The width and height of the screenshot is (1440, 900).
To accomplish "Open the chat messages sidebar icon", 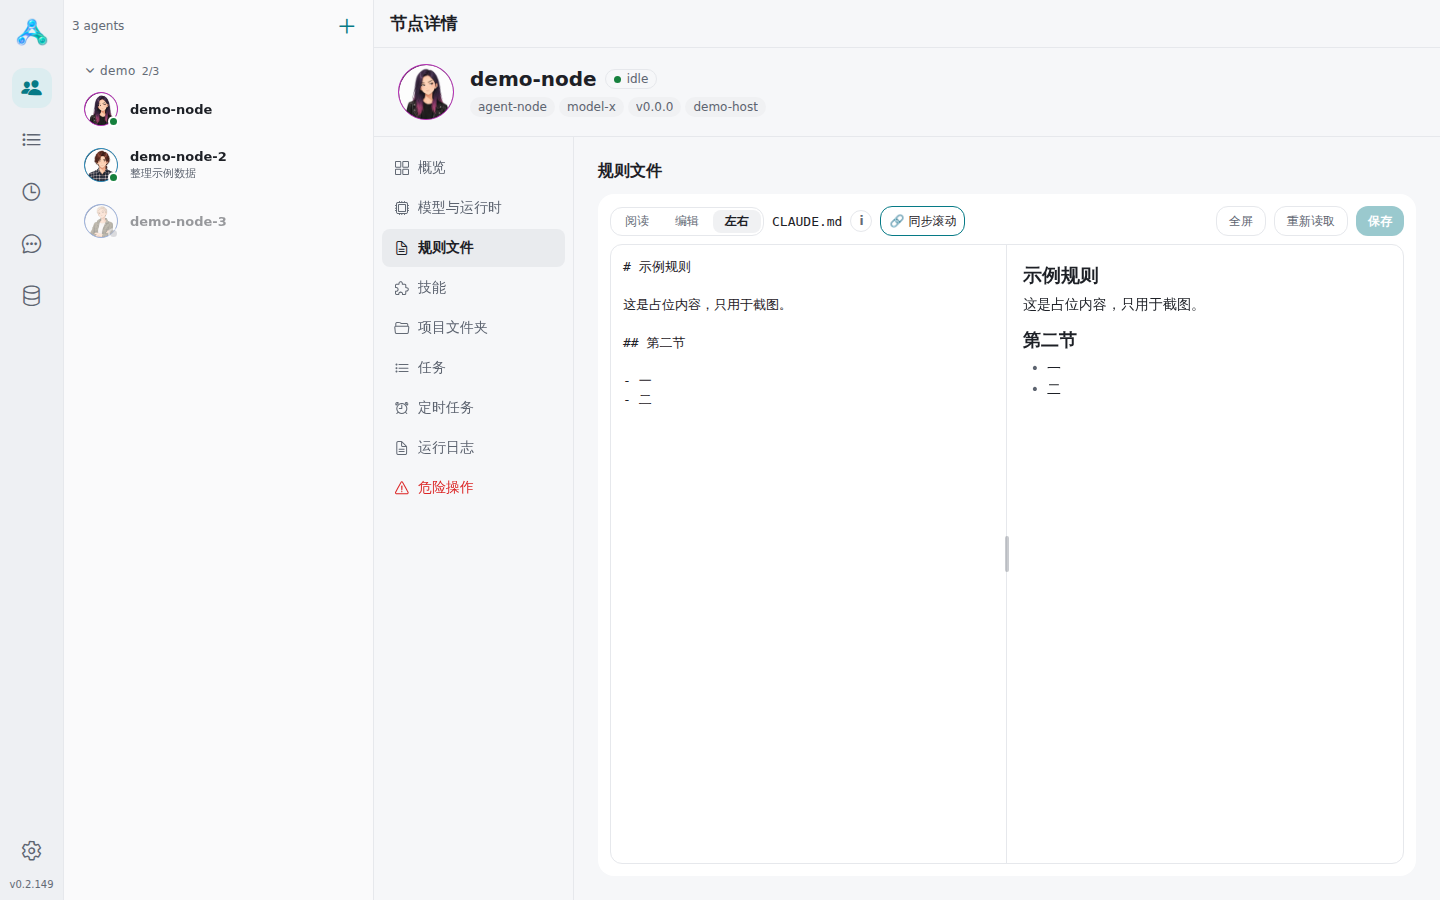I will (32, 244).
